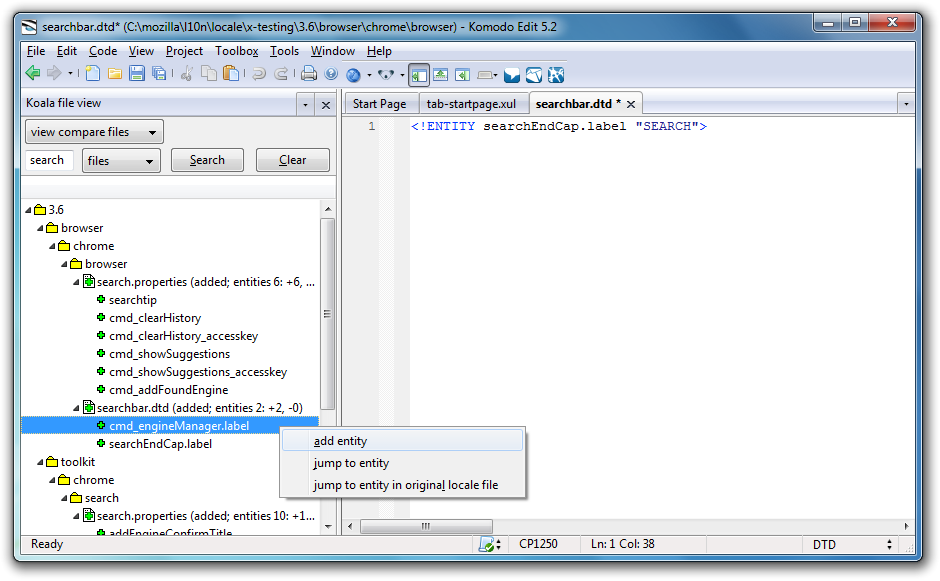940x581 pixels.
Task: Close the searchbar.dtd tab
Action: click(631, 104)
